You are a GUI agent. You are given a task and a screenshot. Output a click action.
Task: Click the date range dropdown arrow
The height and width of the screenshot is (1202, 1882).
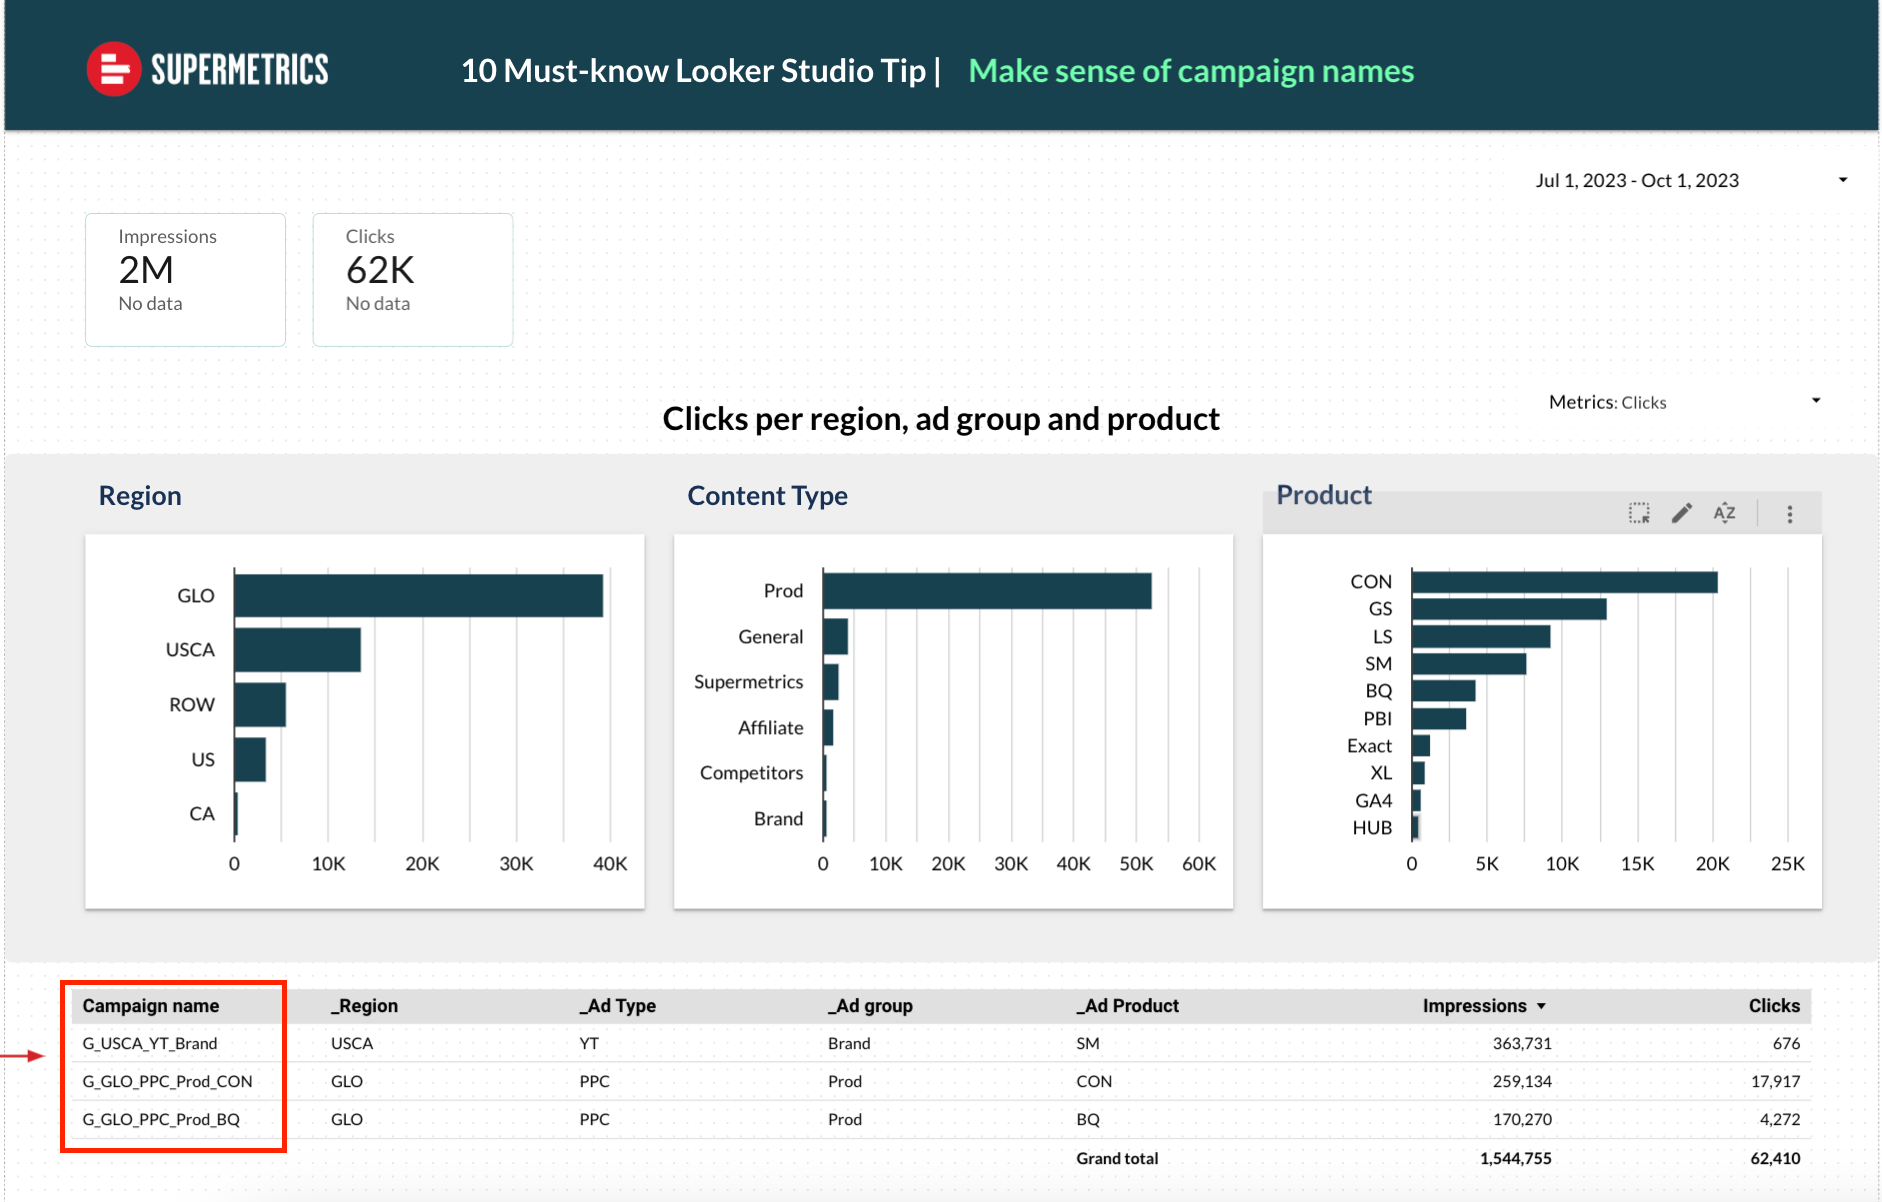coord(1842,181)
